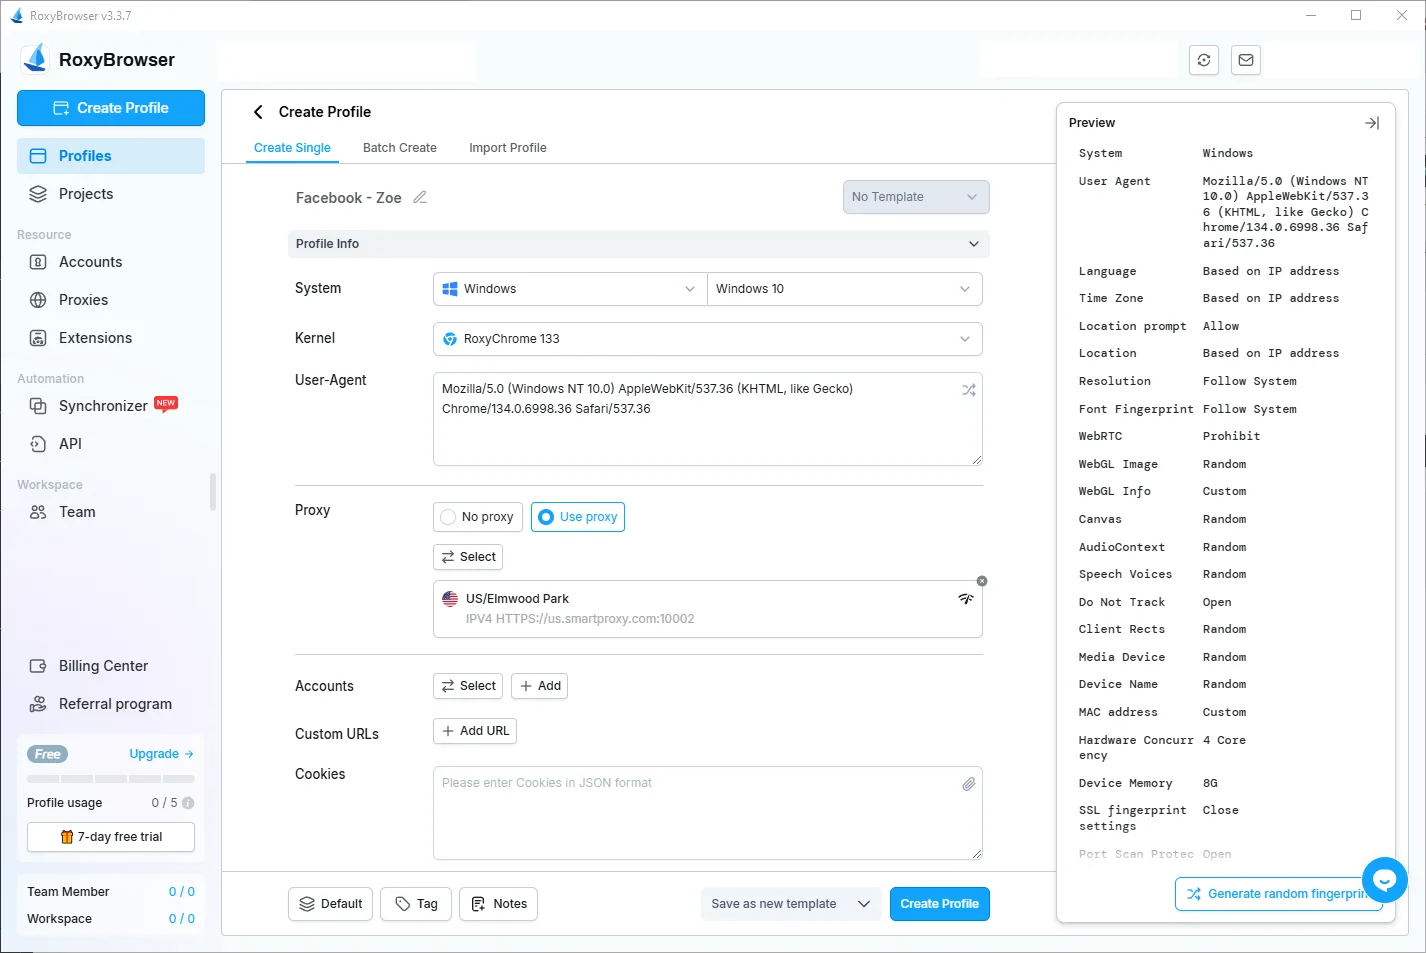Select No proxy option

tap(478, 517)
